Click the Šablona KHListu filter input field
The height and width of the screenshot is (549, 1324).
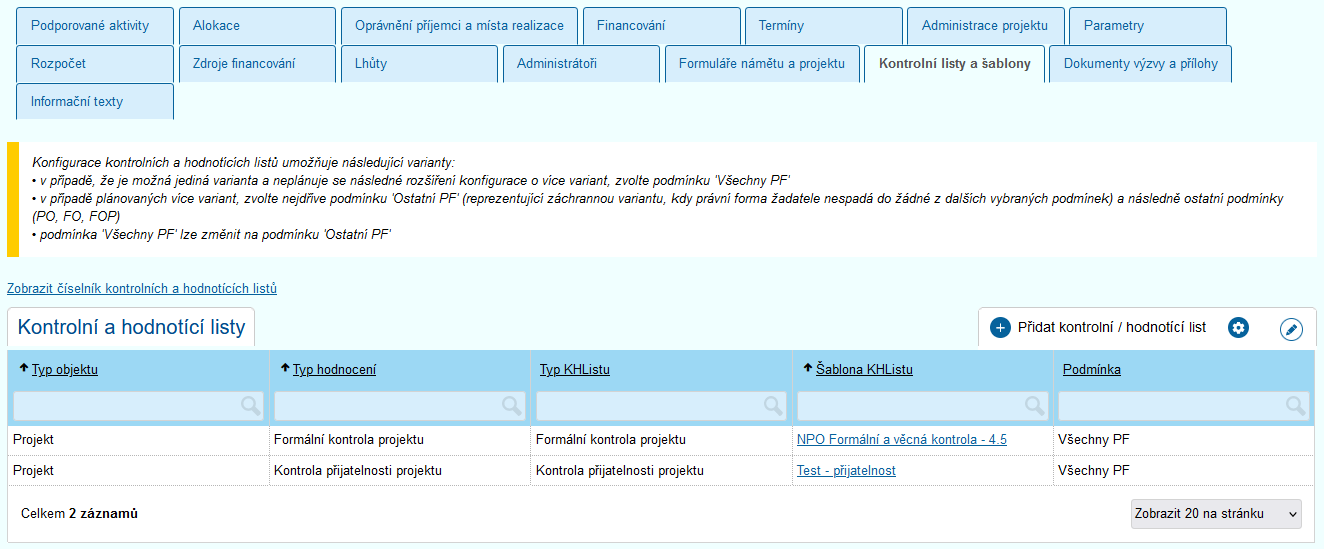(x=910, y=405)
